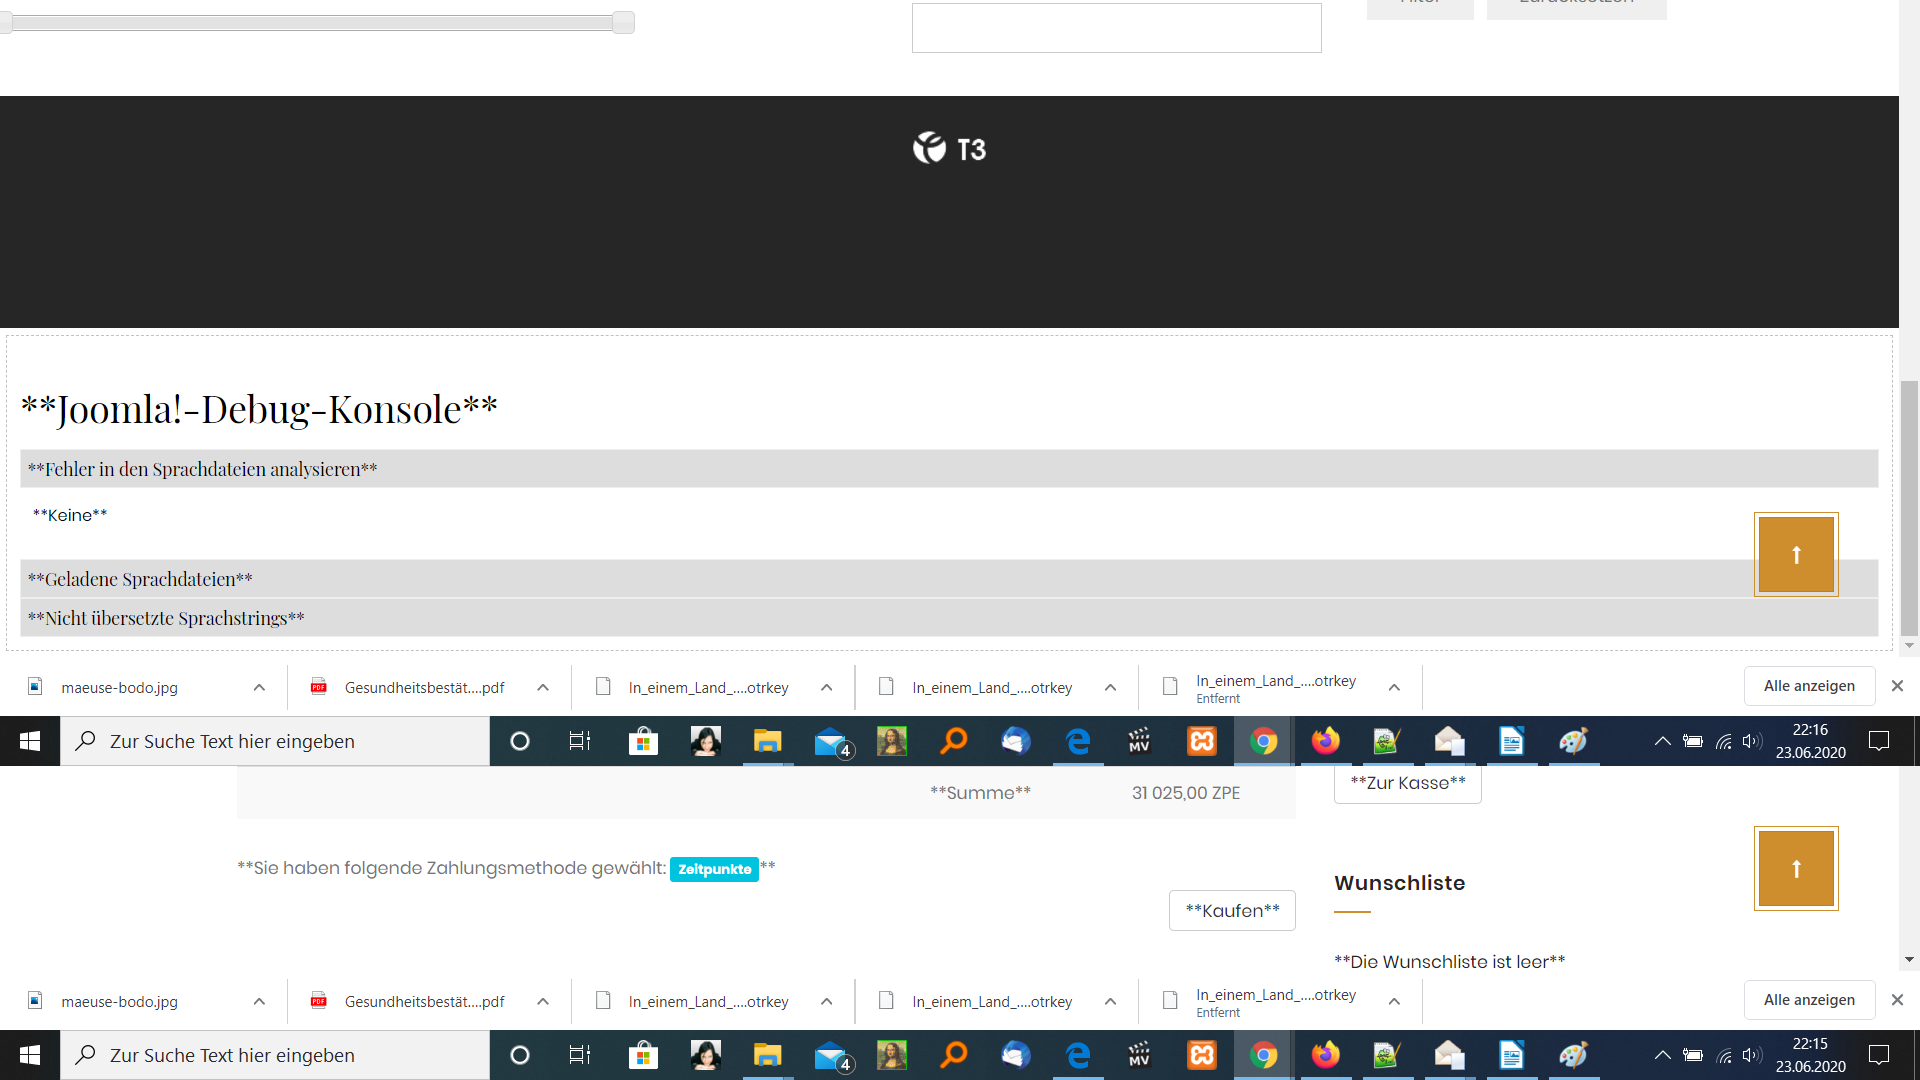
Task: Click scroll-to-top arrow beside Wunschliste heading
Action: [1795, 869]
